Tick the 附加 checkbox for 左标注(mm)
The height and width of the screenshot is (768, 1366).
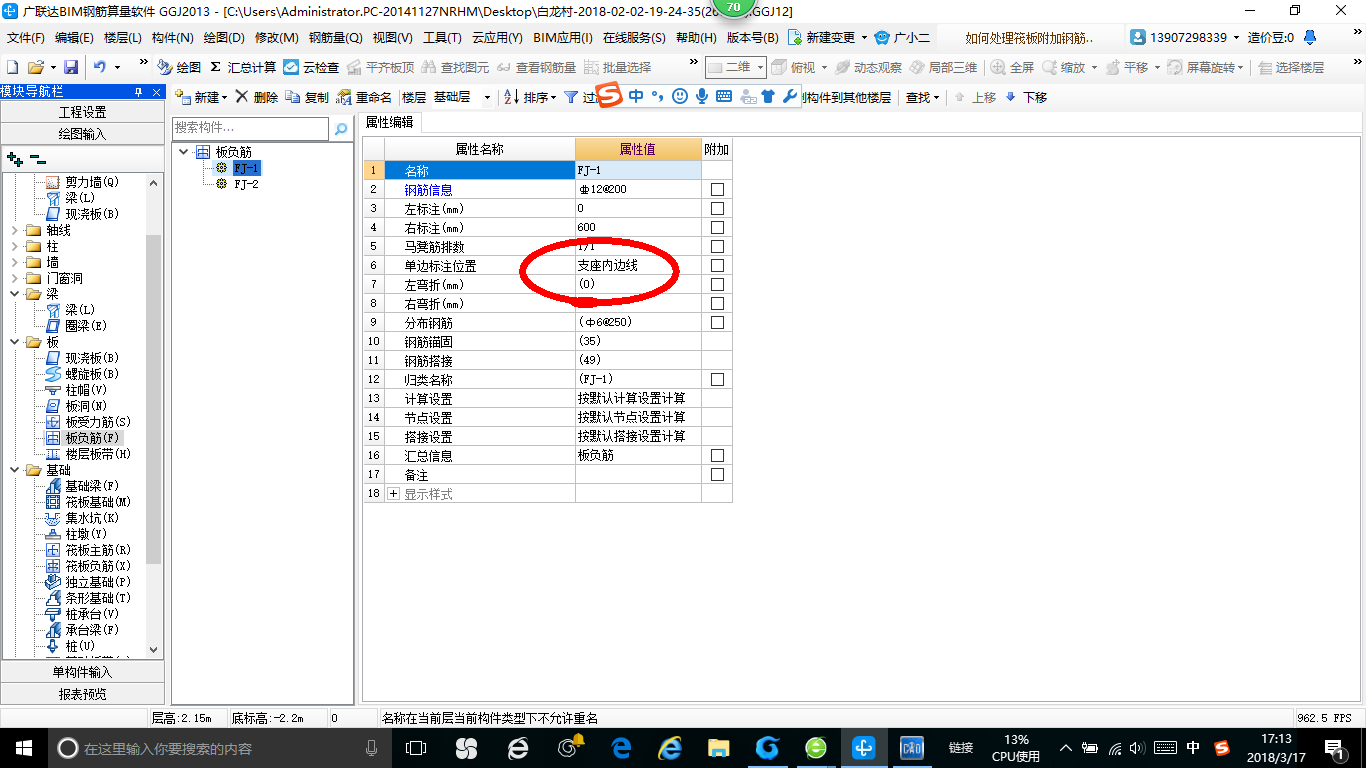(x=717, y=209)
